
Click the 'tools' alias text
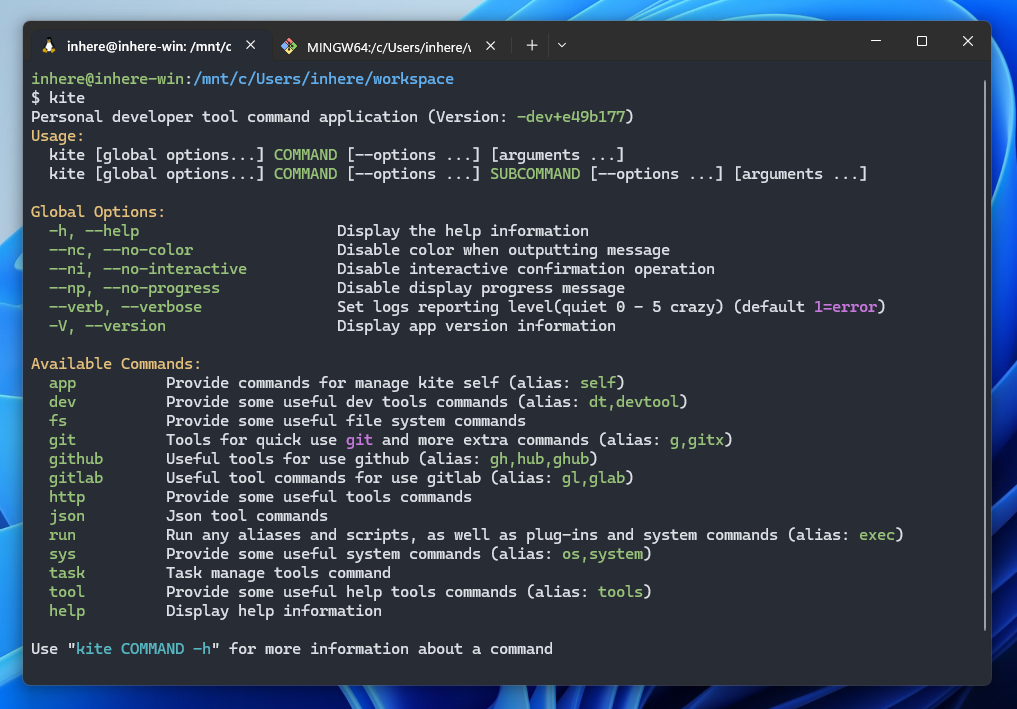[x=621, y=592]
